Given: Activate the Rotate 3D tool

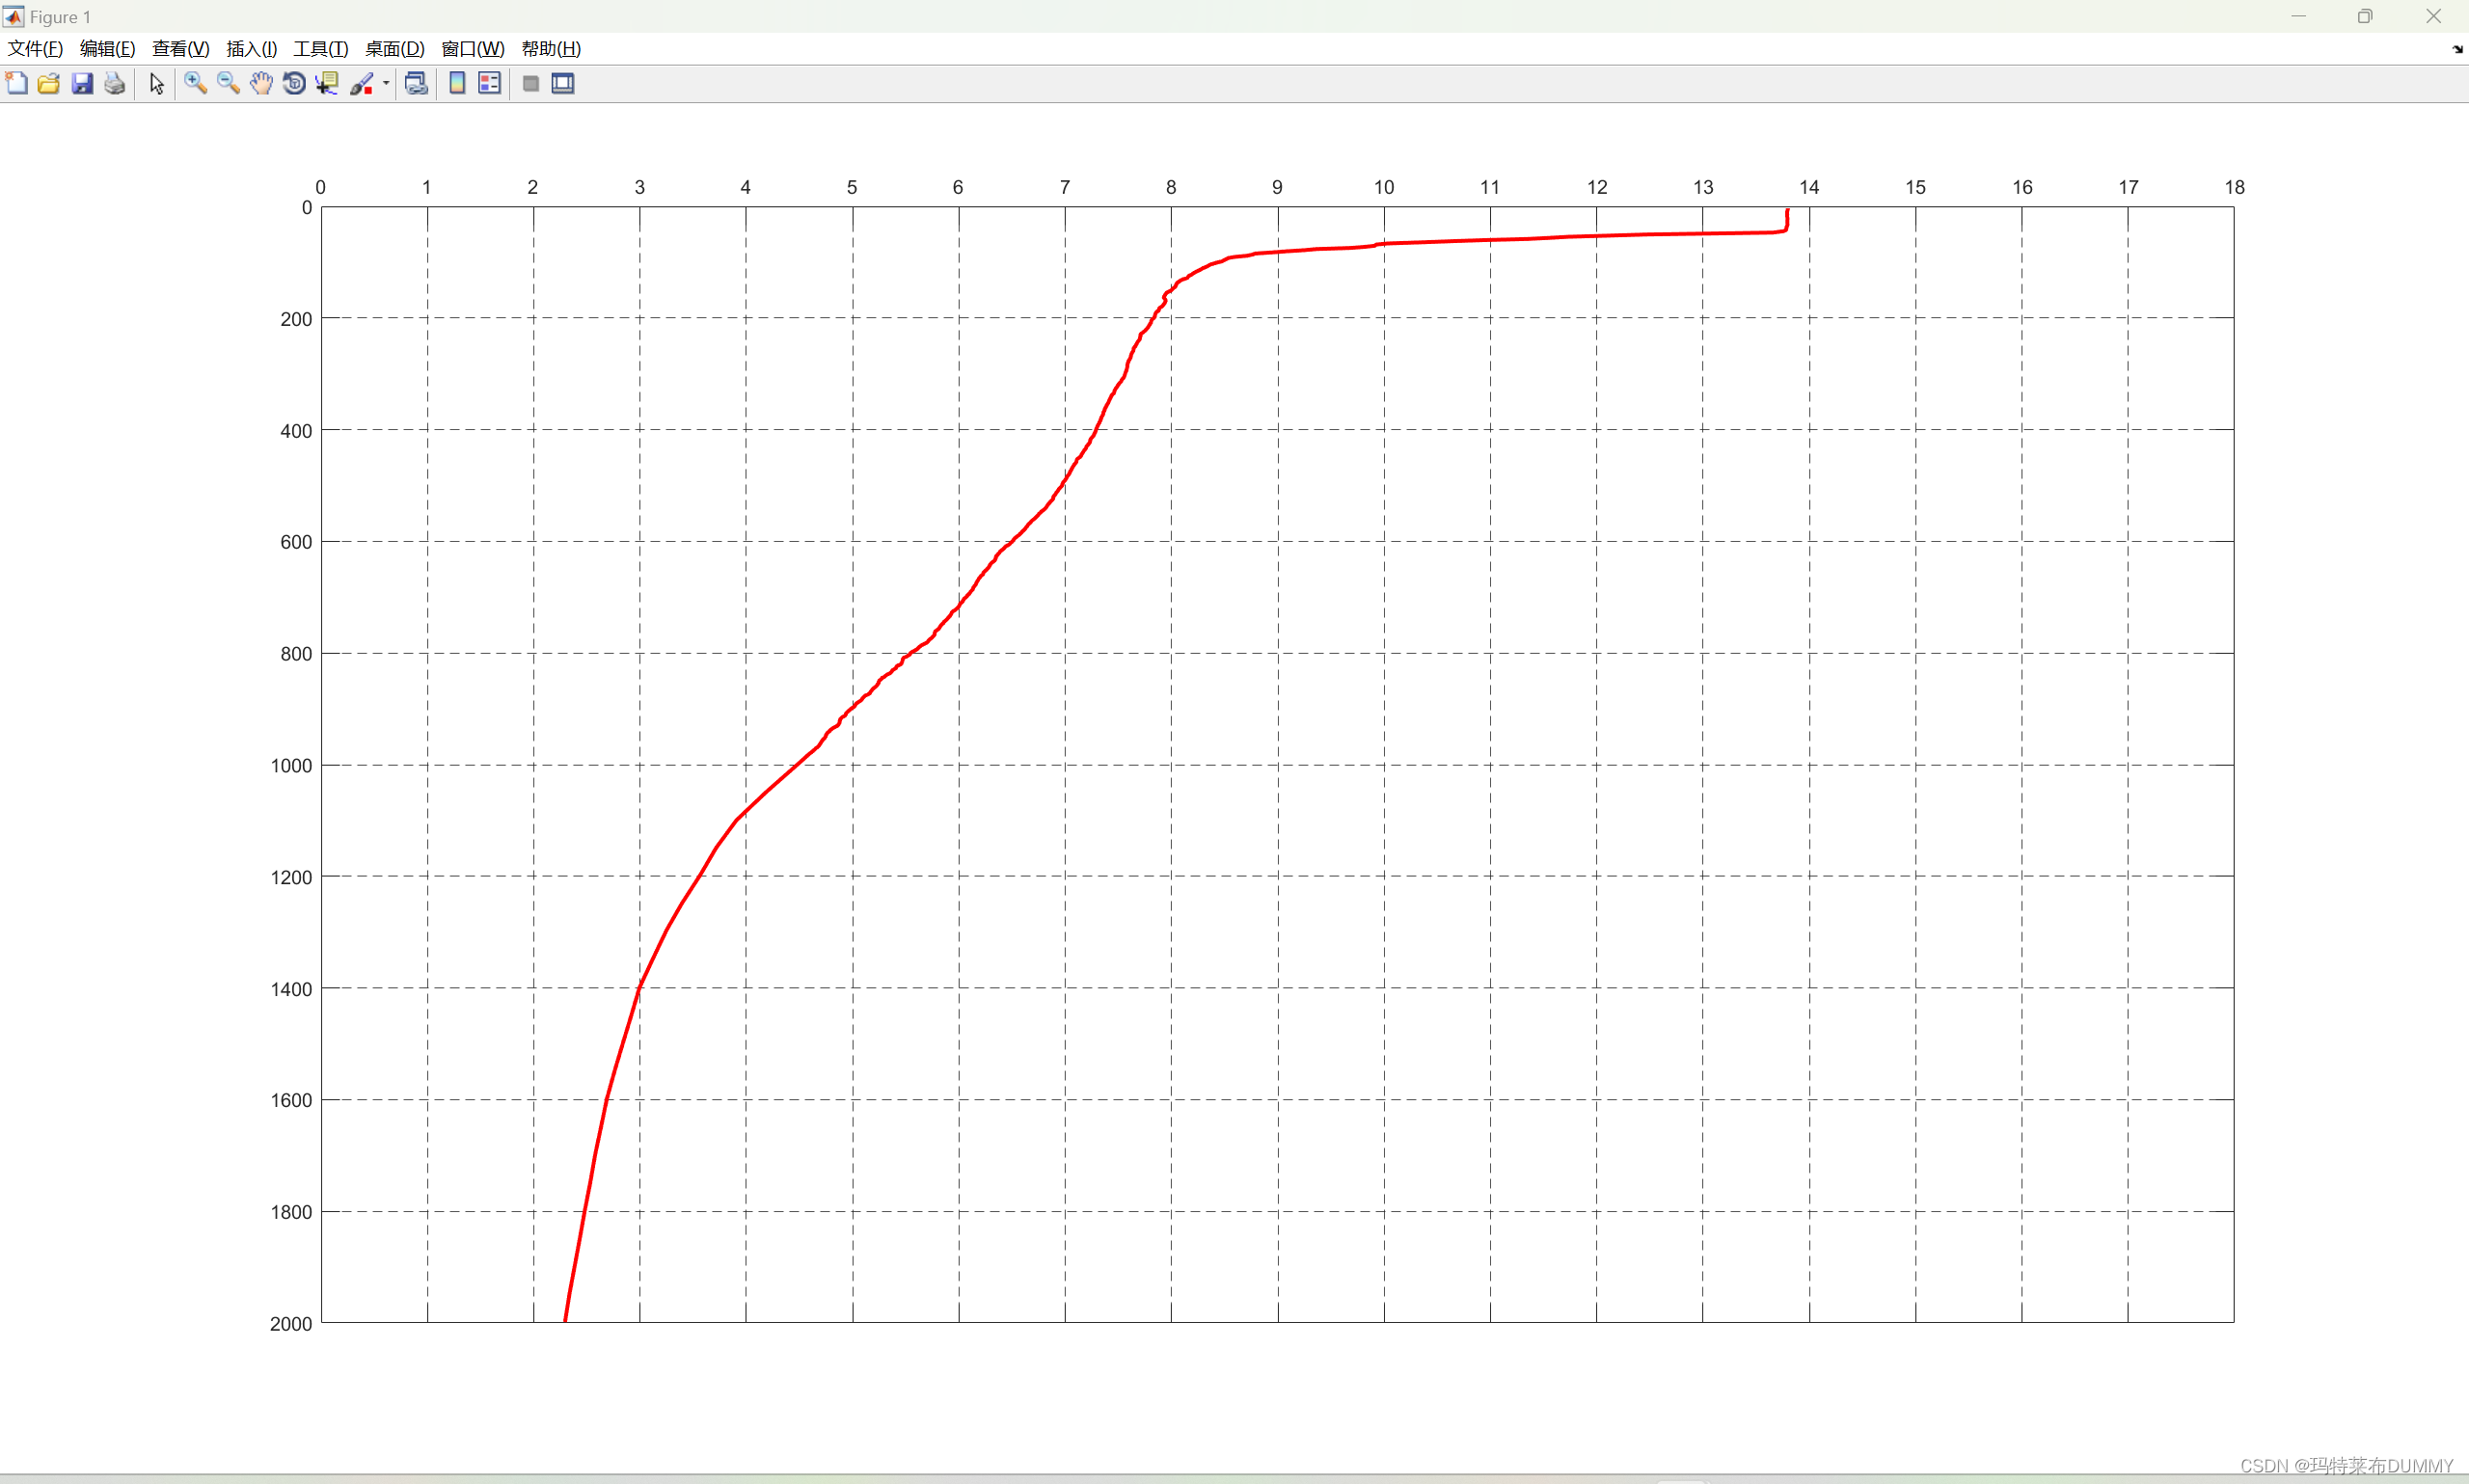Looking at the screenshot, I should tap(294, 84).
